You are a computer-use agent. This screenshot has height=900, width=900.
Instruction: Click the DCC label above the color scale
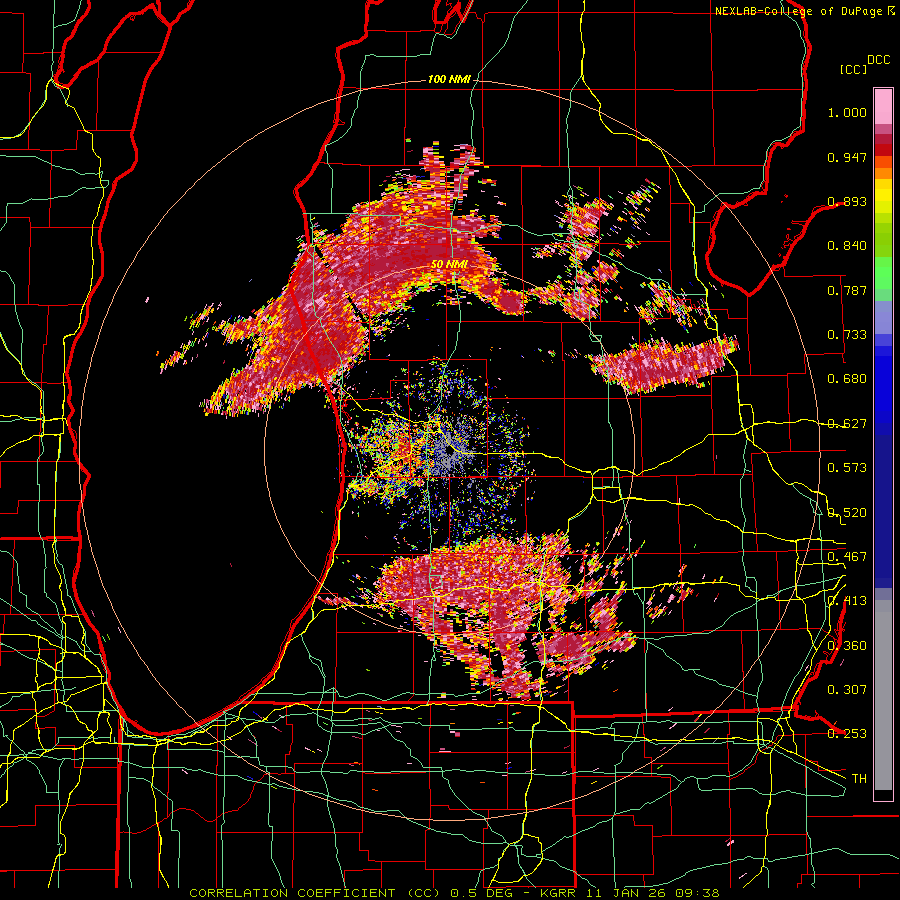(878, 60)
